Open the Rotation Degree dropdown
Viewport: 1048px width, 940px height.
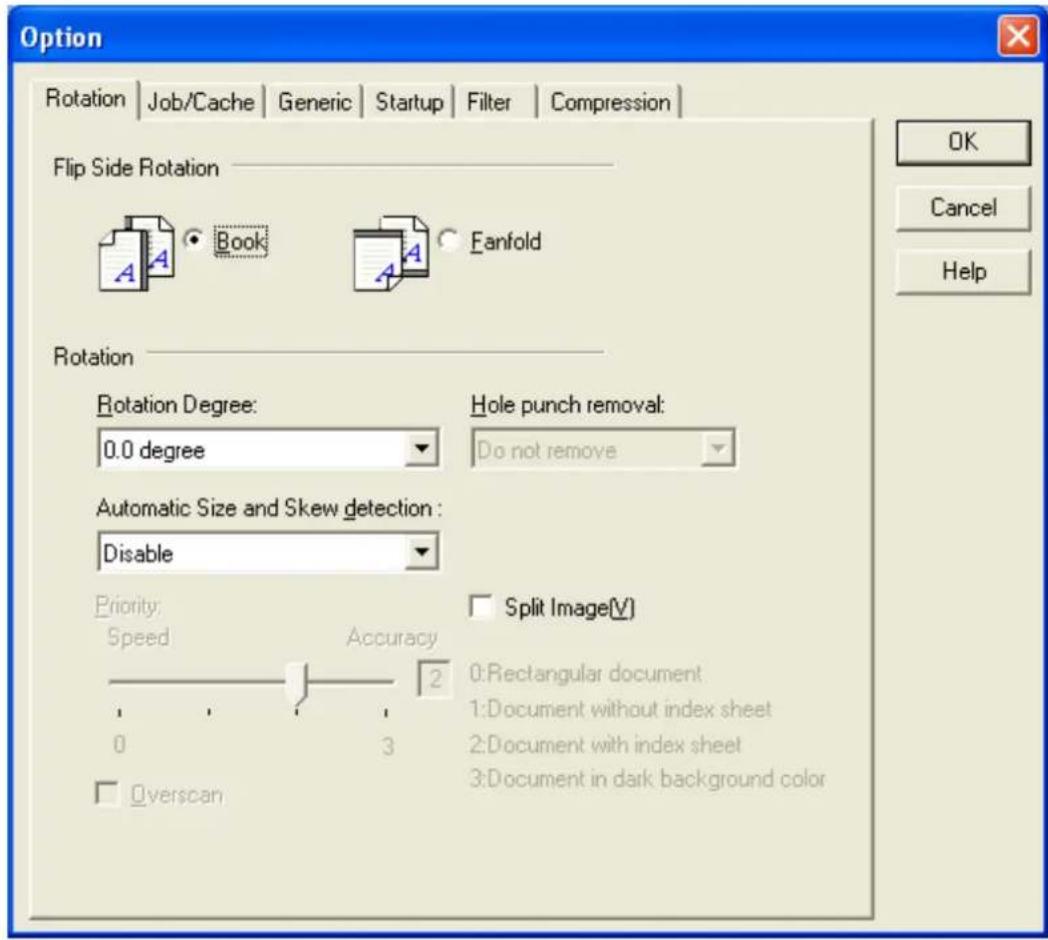268,449
